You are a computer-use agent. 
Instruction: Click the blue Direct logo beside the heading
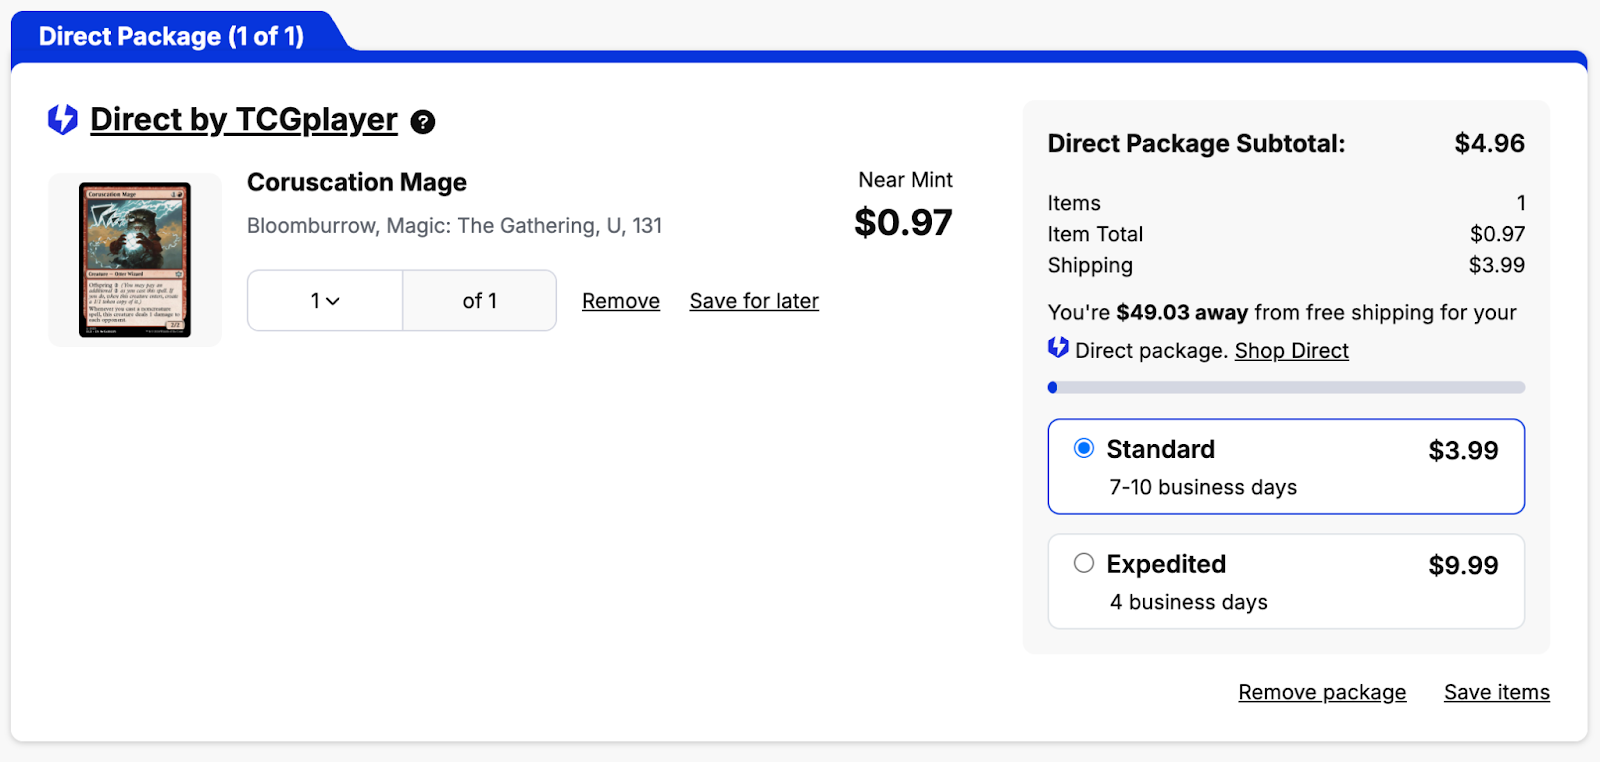click(x=63, y=119)
